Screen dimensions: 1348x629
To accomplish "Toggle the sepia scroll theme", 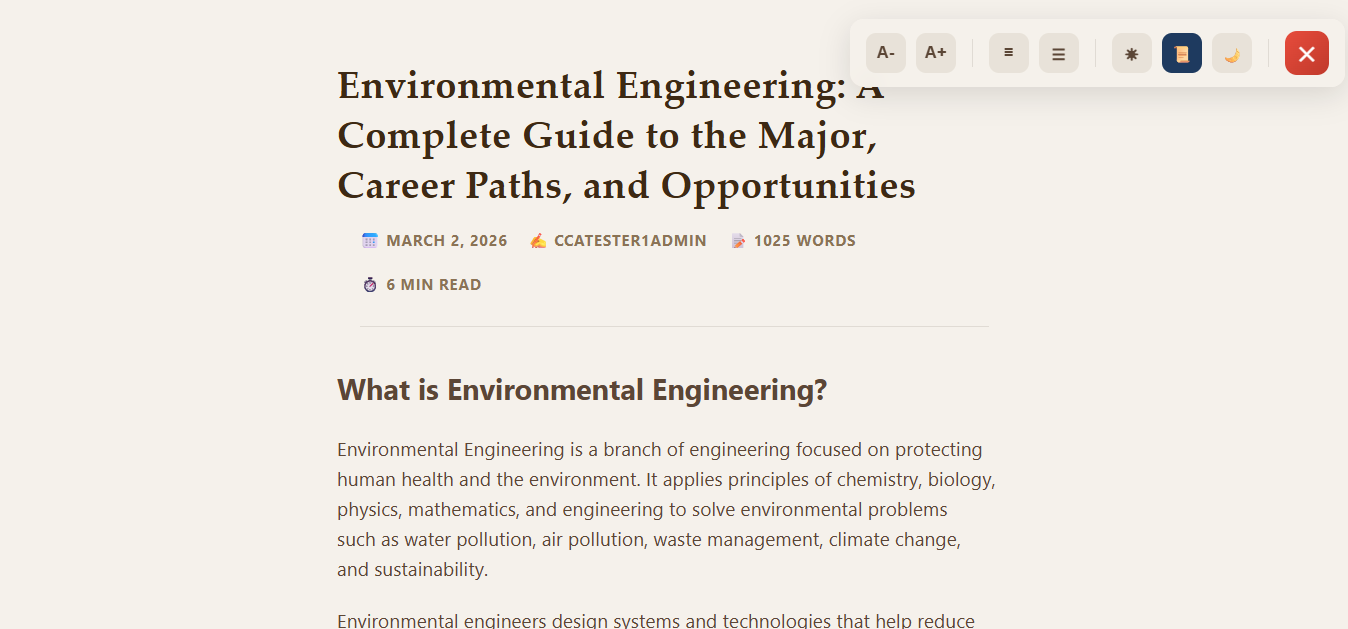I will [x=1181, y=53].
